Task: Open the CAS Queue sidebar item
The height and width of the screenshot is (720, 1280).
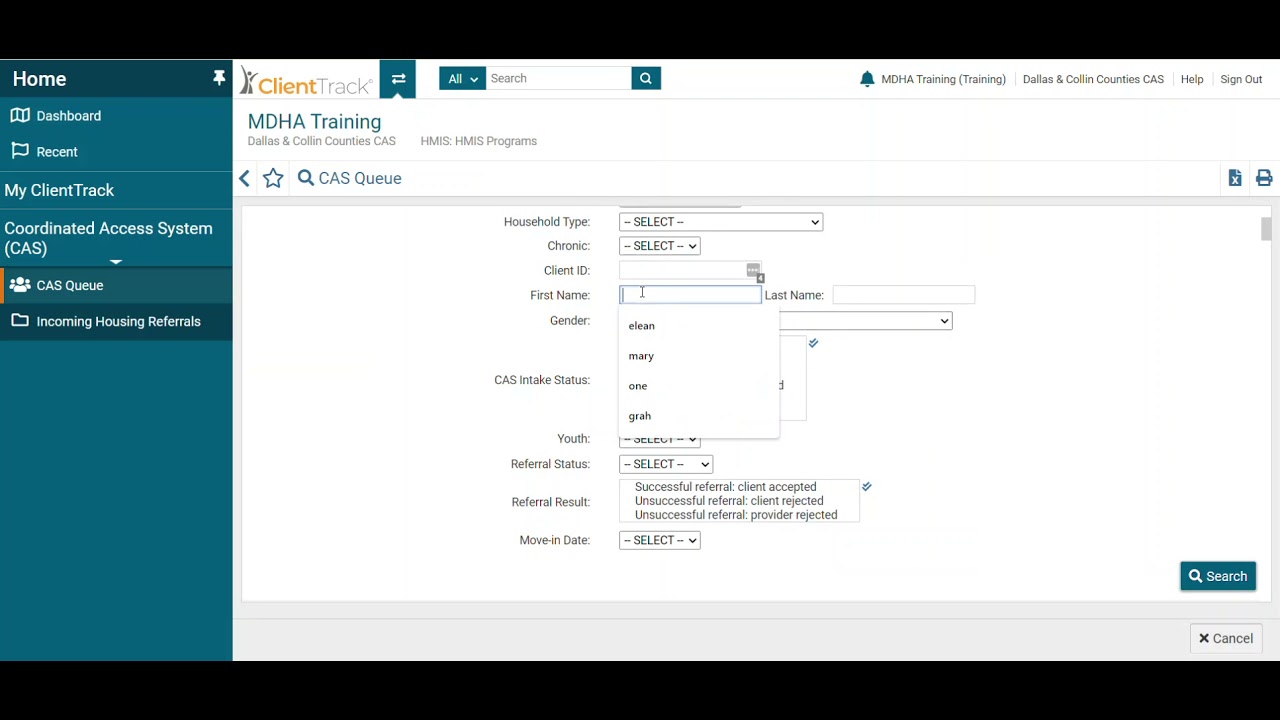Action: [70, 286]
